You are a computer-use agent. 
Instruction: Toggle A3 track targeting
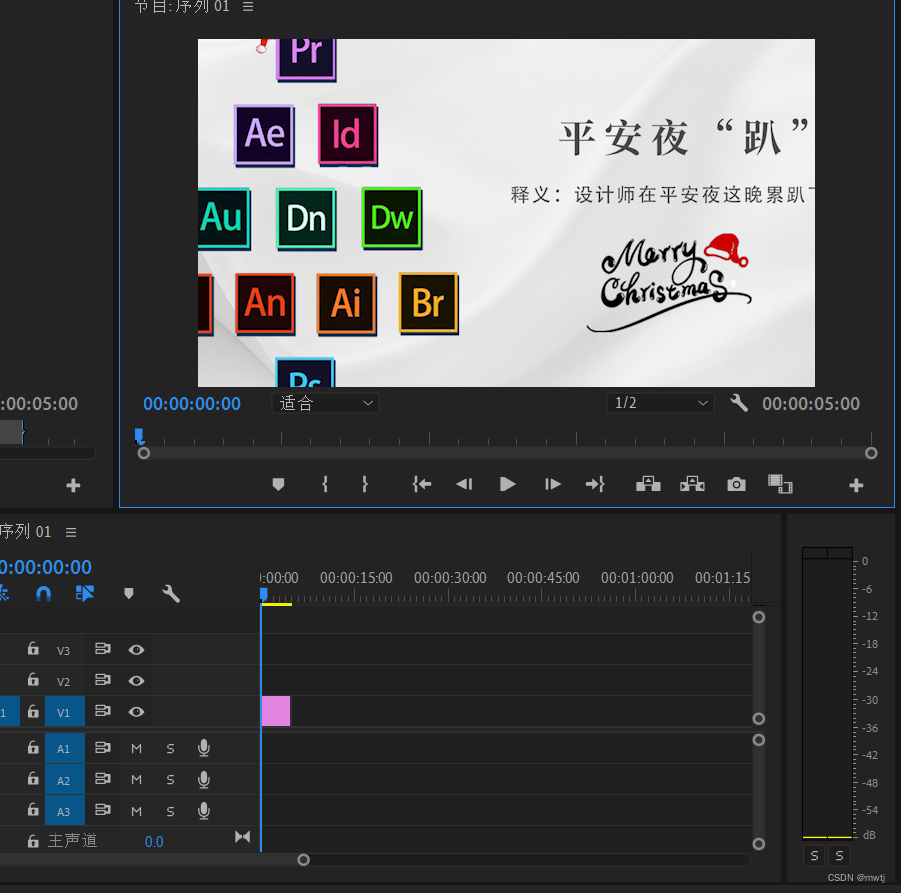[65, 811]
